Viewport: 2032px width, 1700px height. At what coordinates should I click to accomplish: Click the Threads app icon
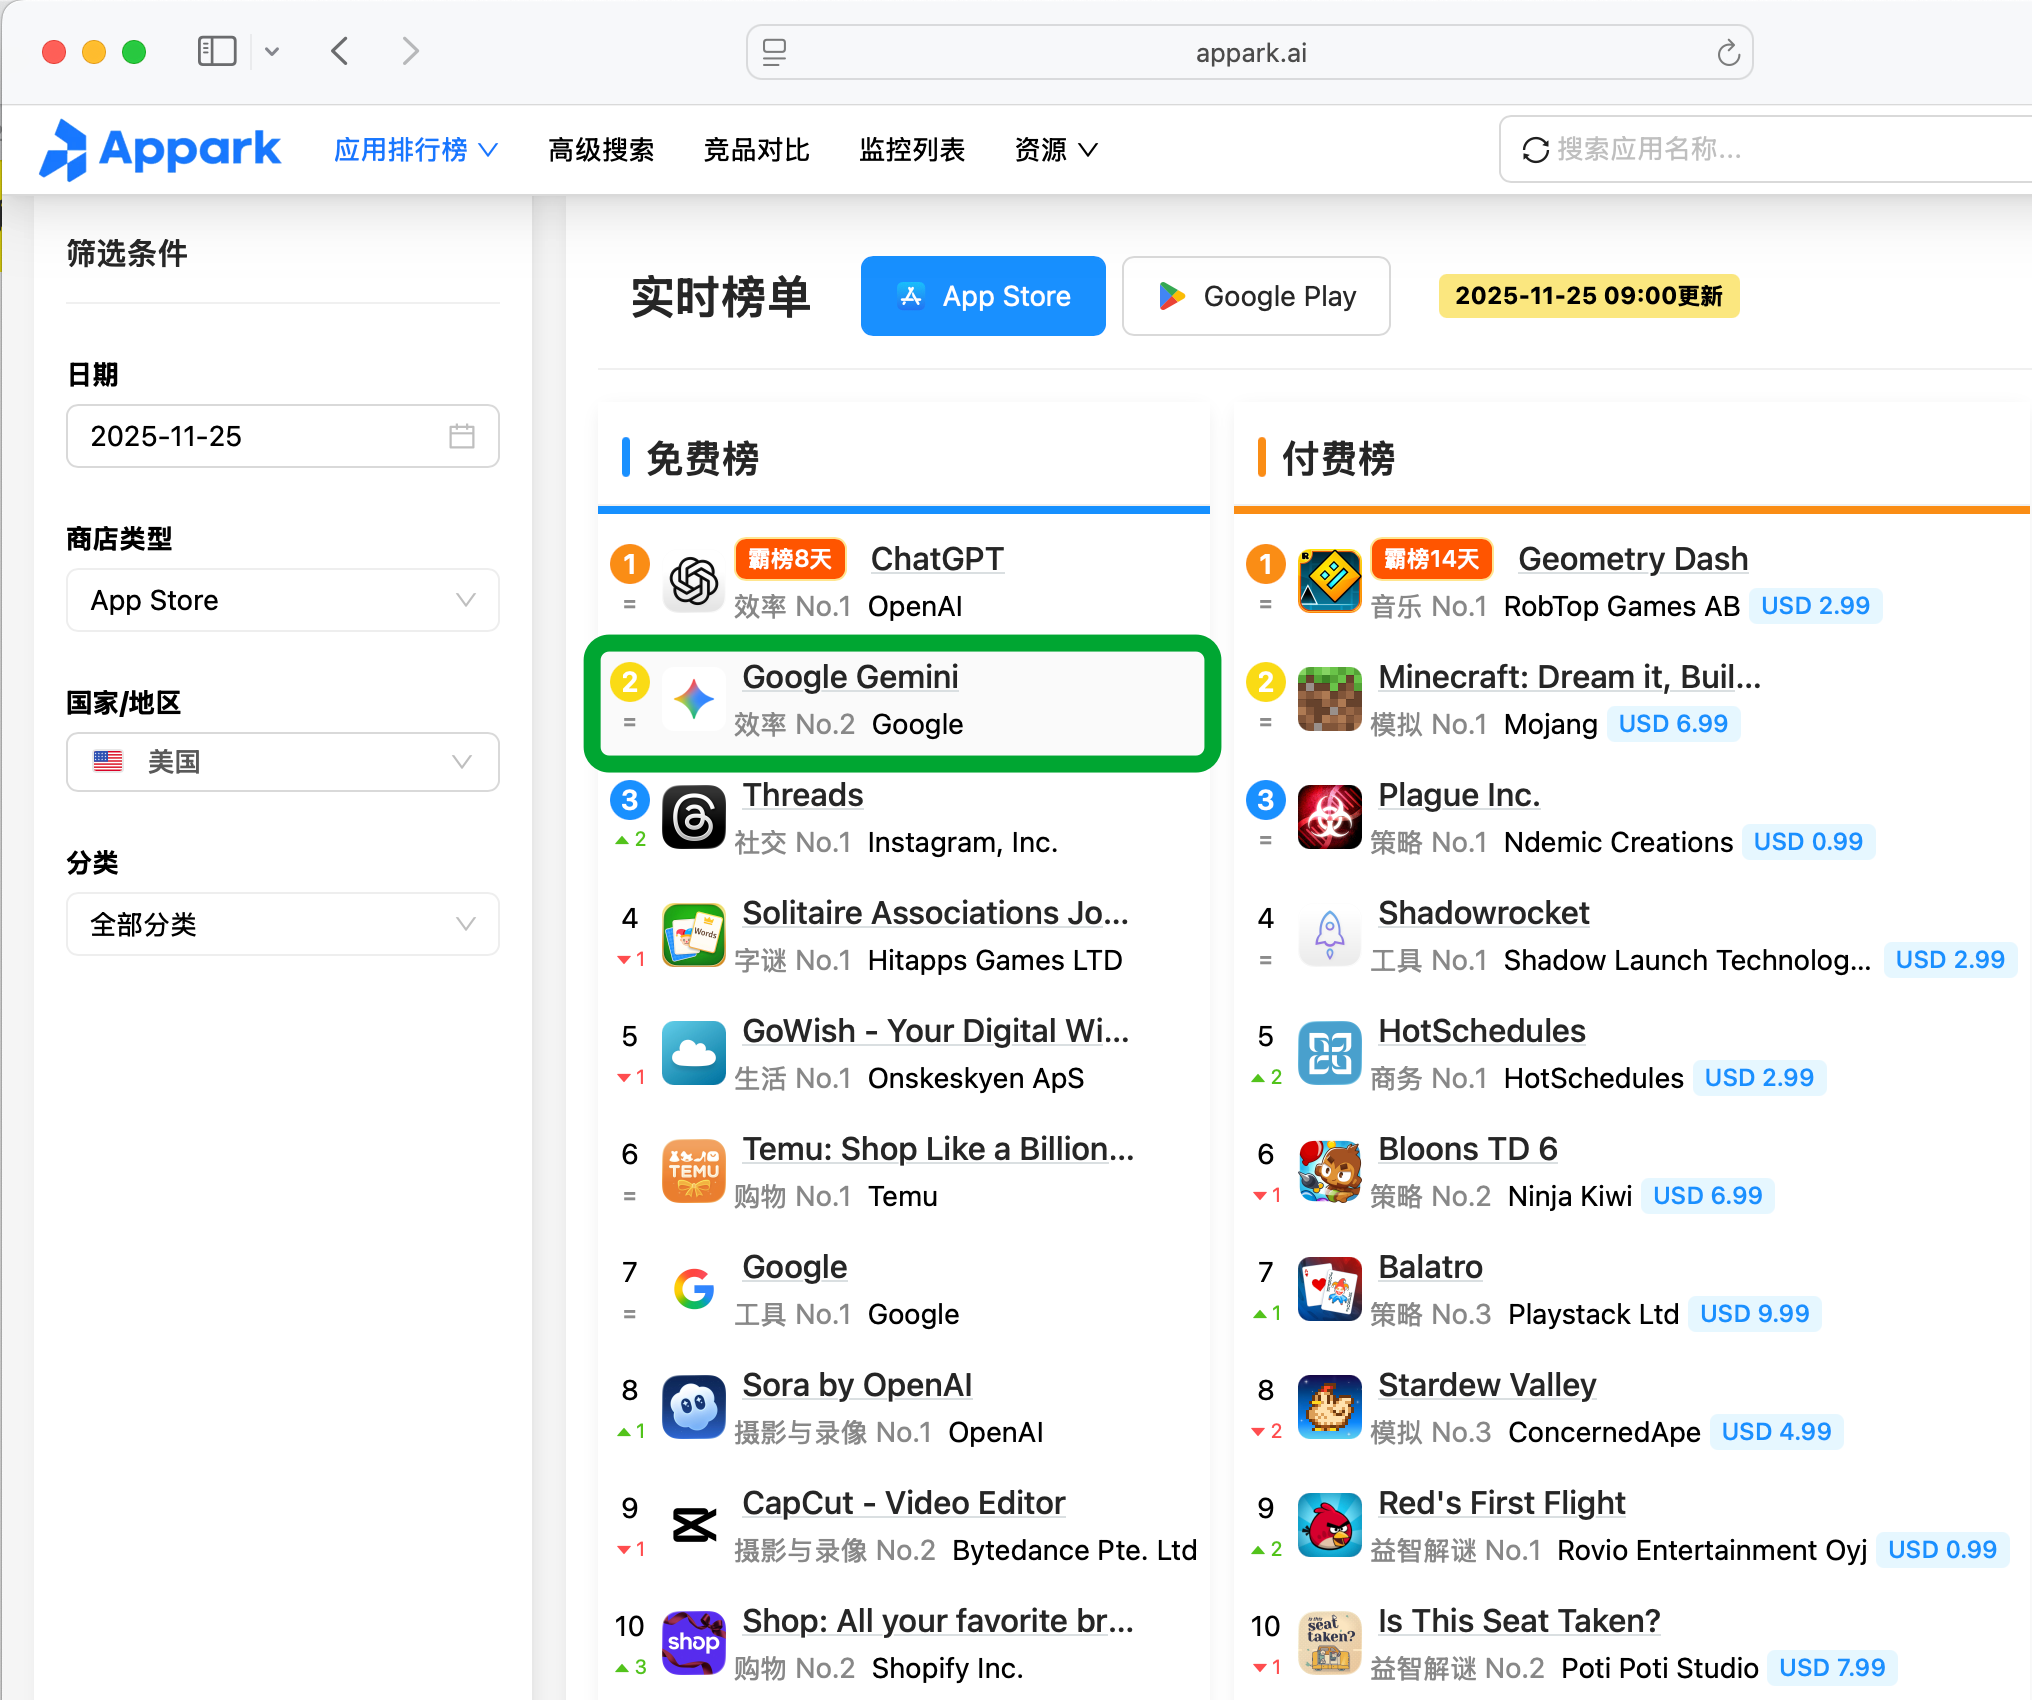coord(693,818)
